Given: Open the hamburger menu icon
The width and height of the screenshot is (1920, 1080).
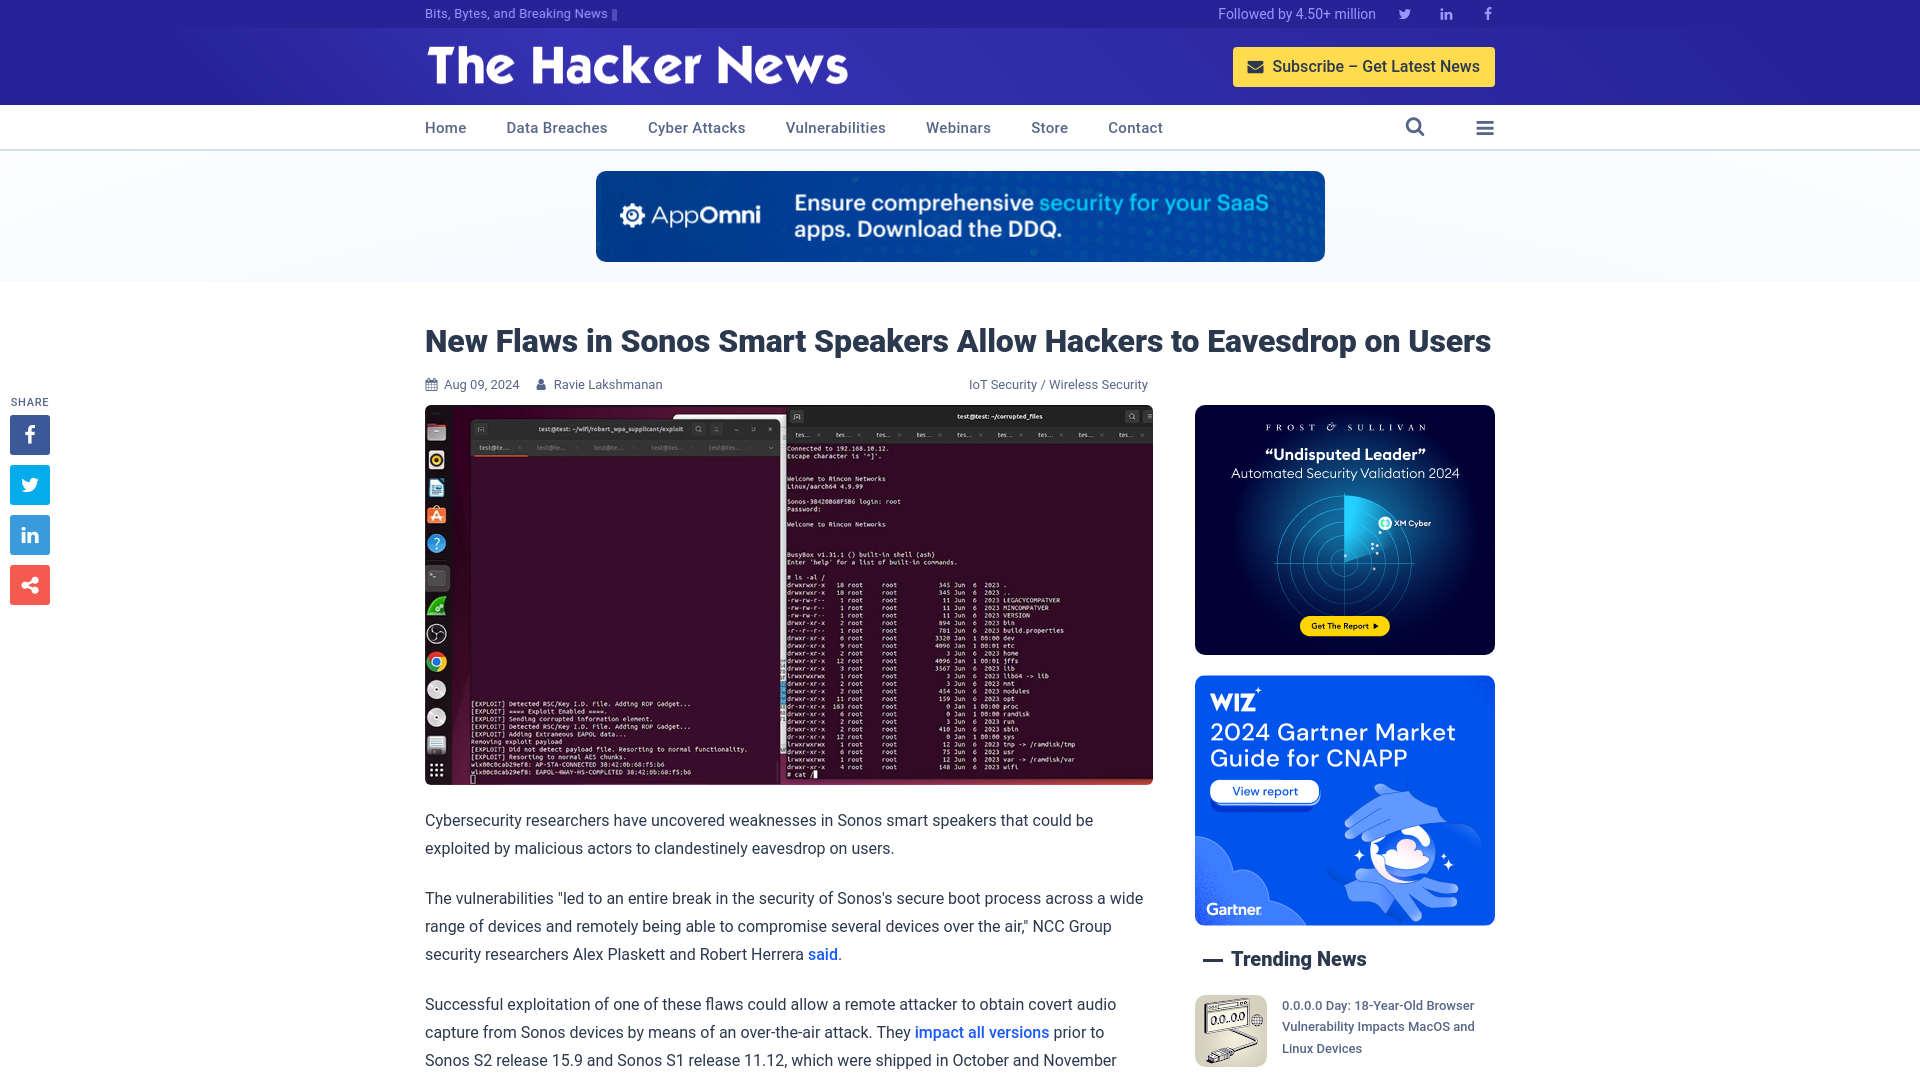Looking at the screenshot, I should (1485, 127).
